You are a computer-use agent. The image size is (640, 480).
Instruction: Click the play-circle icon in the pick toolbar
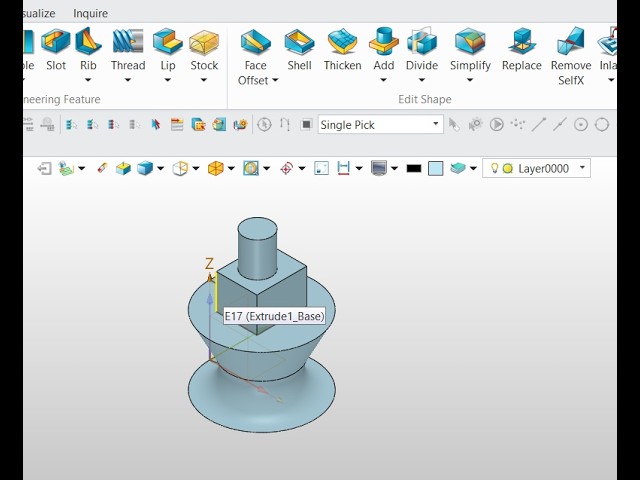[496, 124]
